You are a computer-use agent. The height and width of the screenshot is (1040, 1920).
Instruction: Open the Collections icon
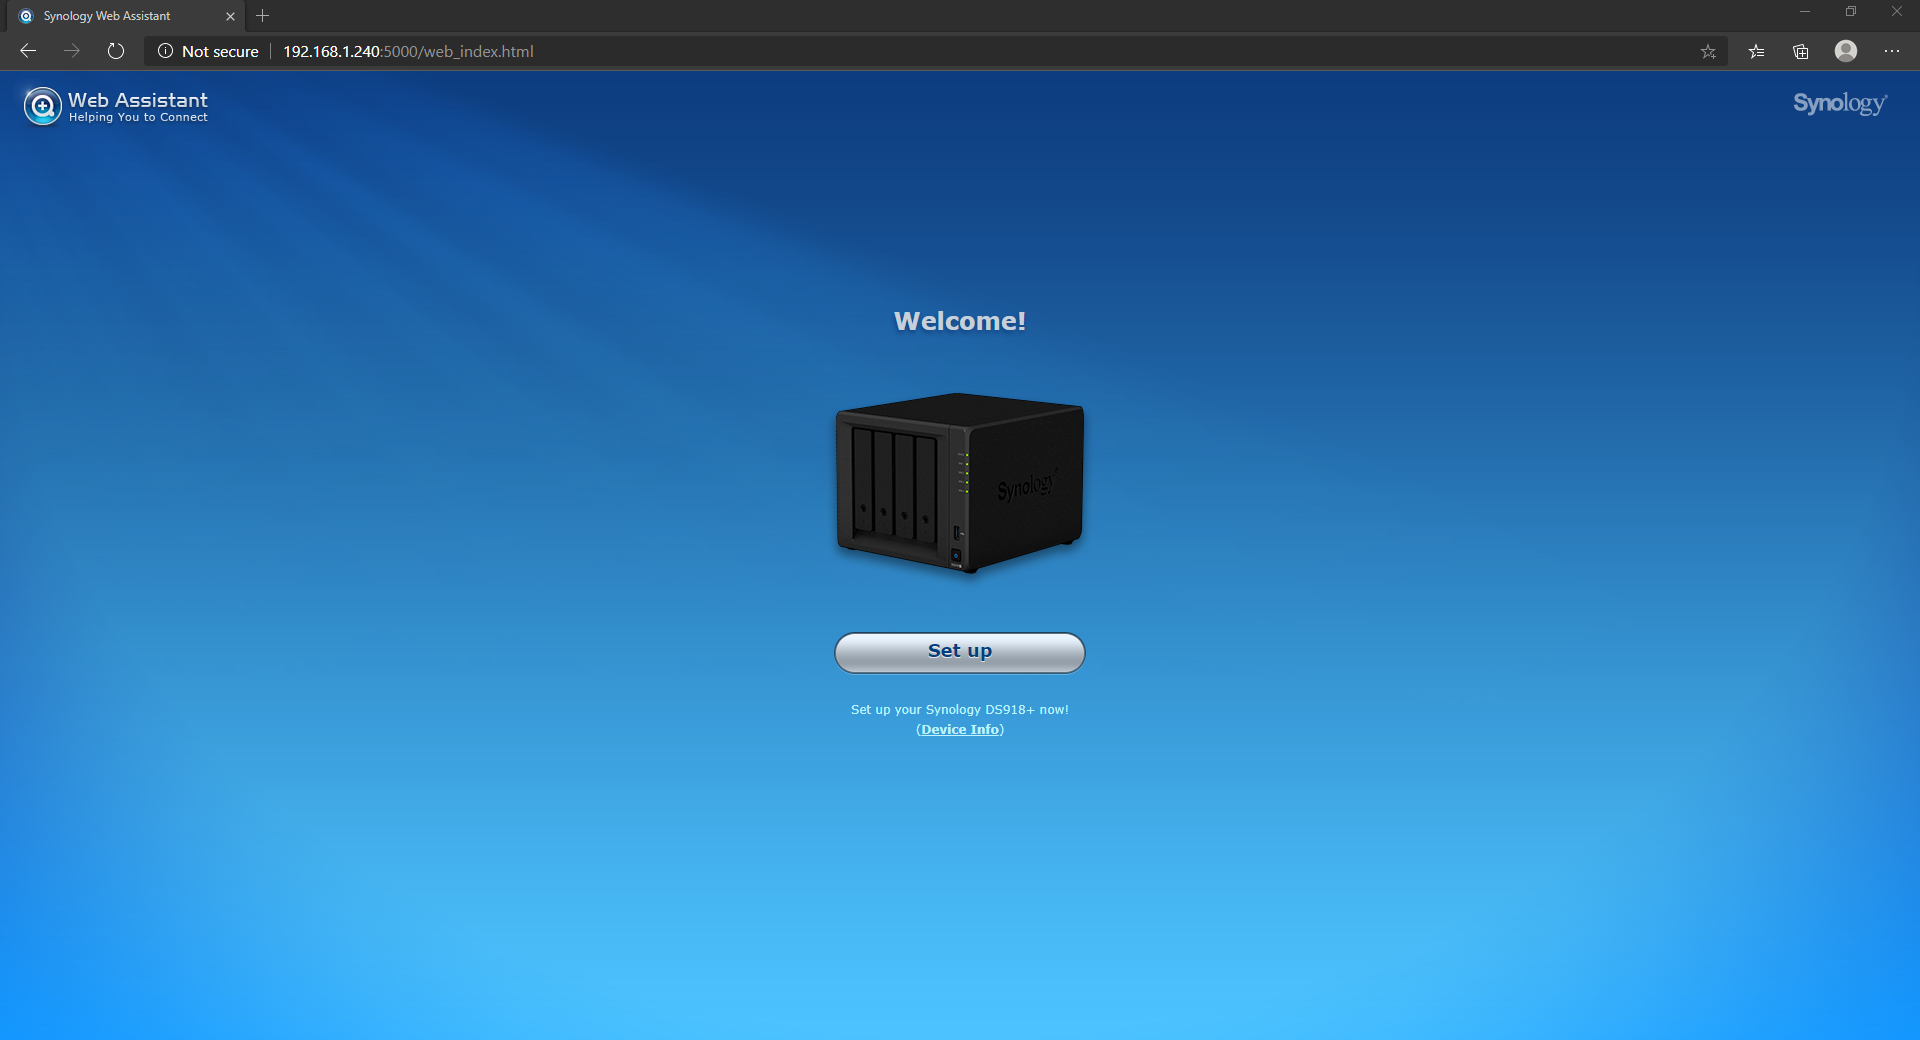1801,51
